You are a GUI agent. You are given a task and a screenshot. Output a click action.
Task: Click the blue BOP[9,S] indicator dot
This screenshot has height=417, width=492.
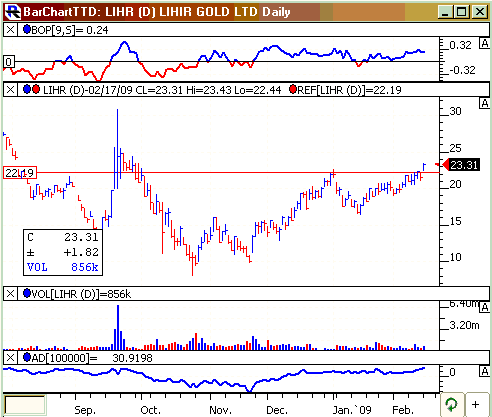27,29
